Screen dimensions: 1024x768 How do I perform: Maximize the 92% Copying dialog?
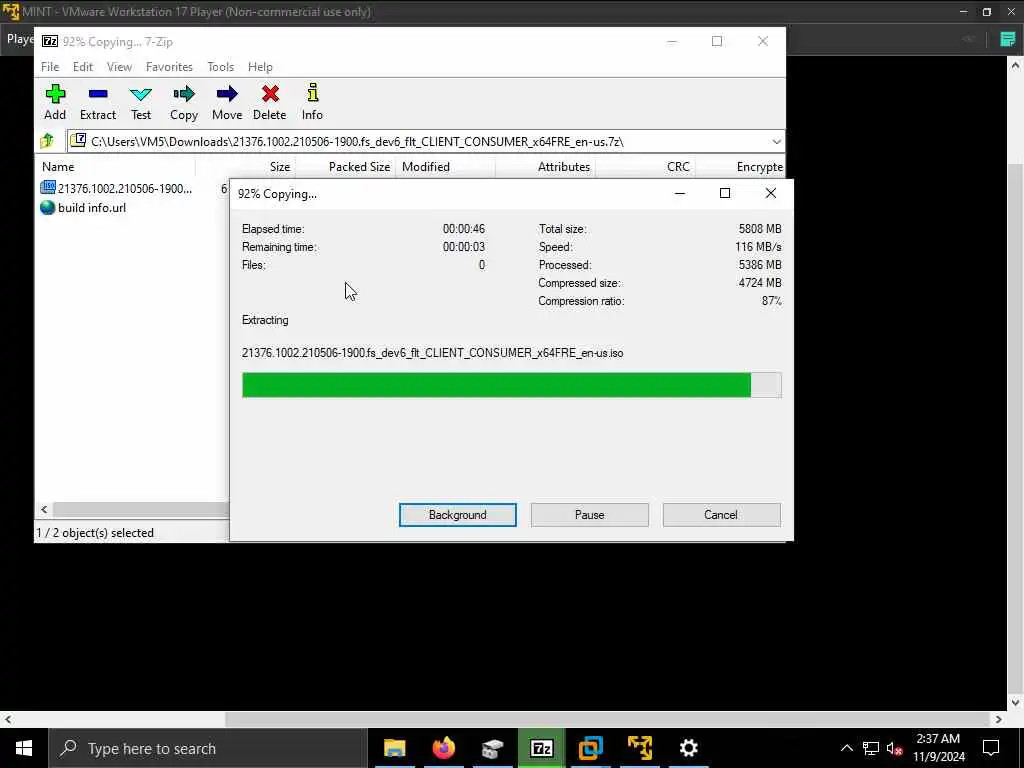click(724, 193)
